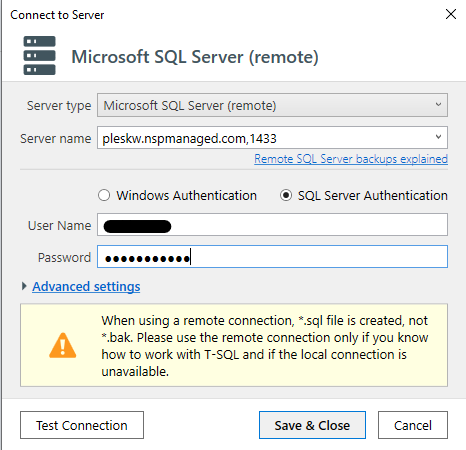466x450 pixels.
Task: Click the server stack icon in header
Action: click(x=39, y=55)
